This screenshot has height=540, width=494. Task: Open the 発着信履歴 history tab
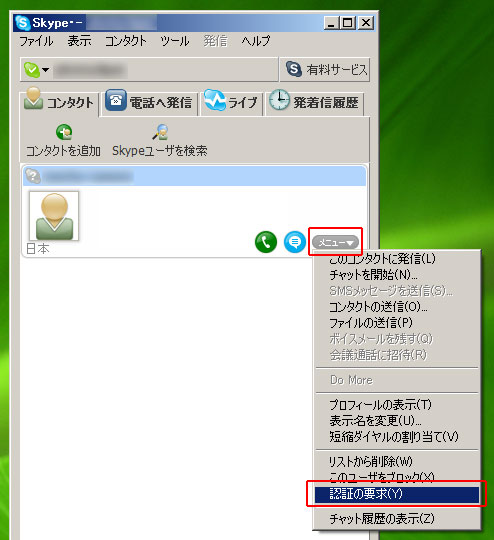click(315, 102)
